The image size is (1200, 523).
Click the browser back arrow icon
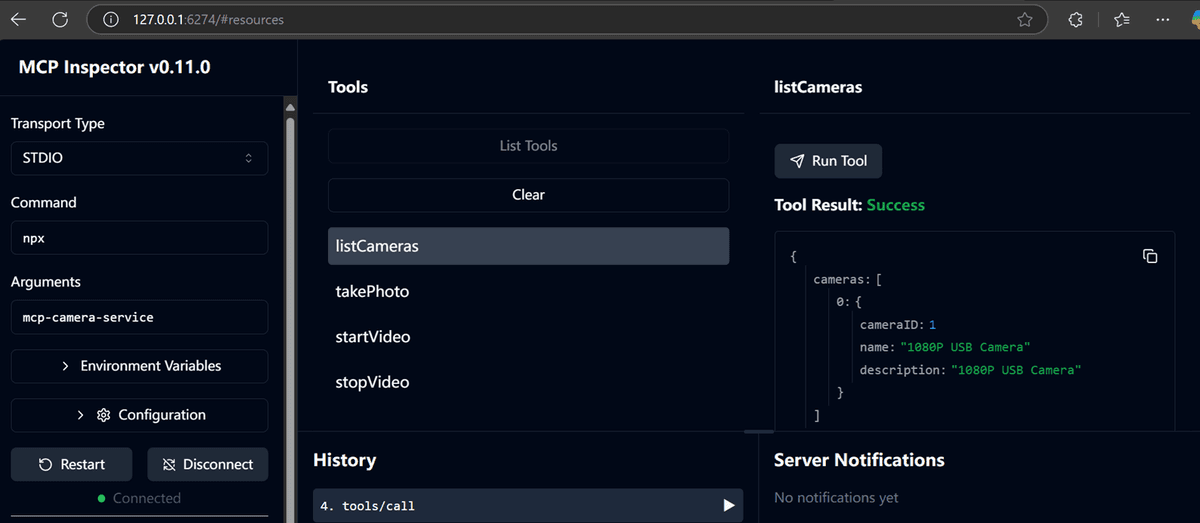pyautogui.click(x=18, y=19)
